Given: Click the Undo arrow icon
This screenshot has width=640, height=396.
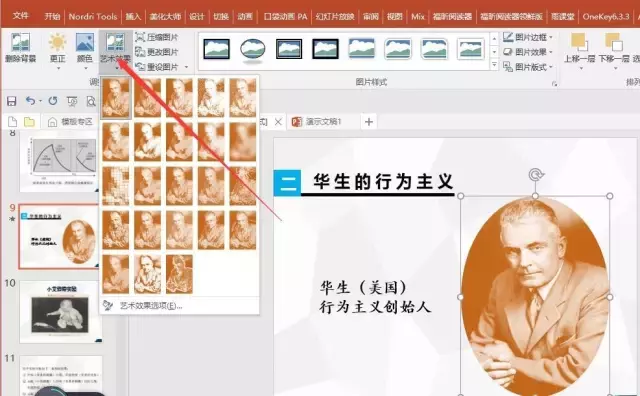Looking at the screenshot, I should [30, 100].
